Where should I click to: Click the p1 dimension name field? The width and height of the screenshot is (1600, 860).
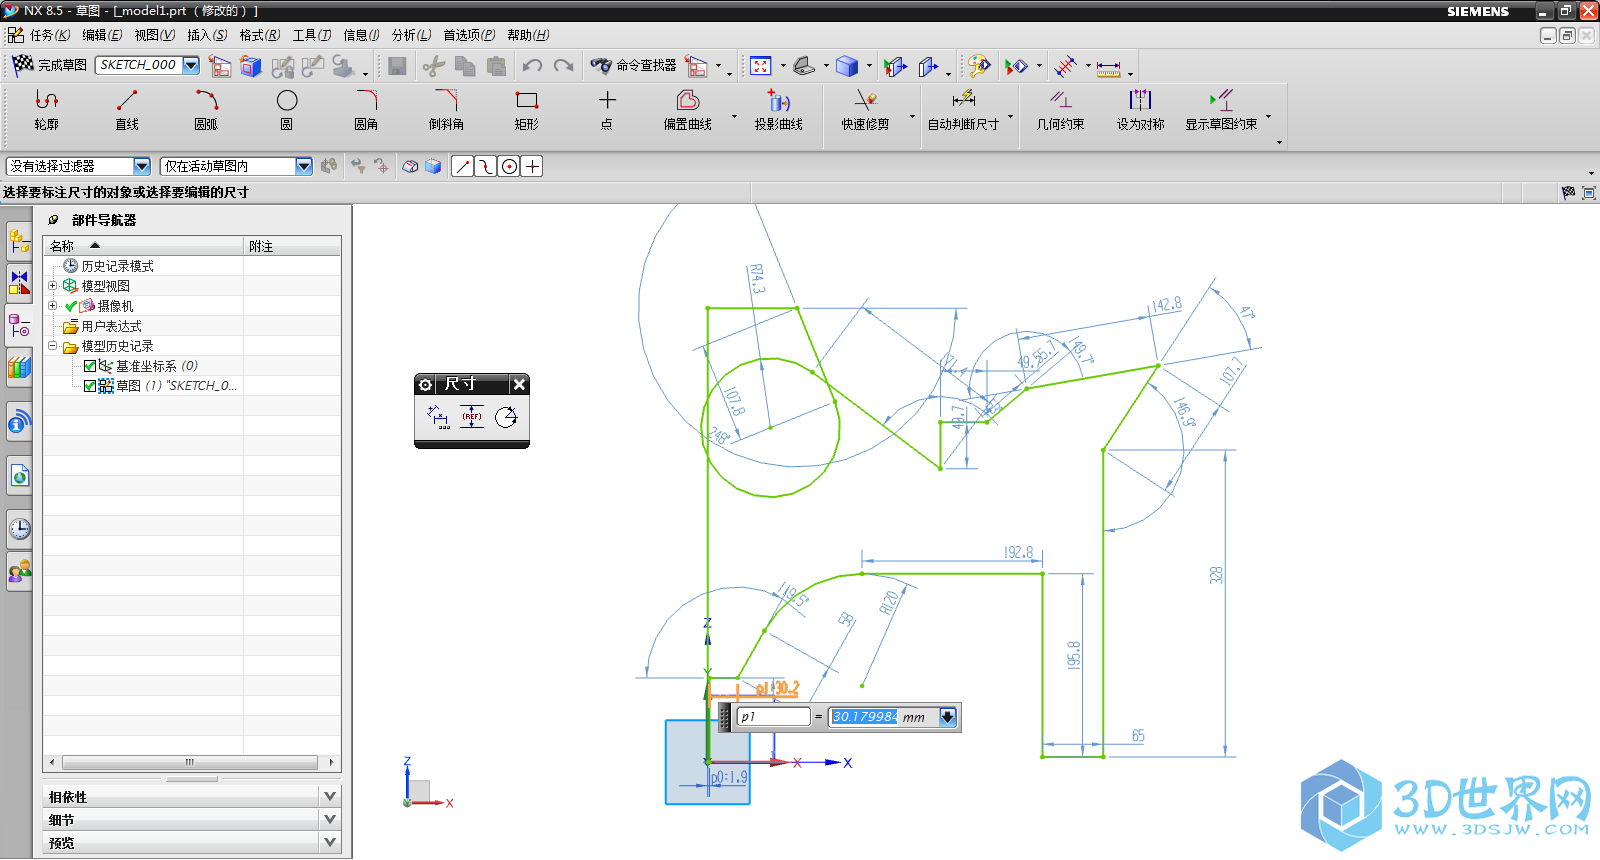click(x=773, y=717)
